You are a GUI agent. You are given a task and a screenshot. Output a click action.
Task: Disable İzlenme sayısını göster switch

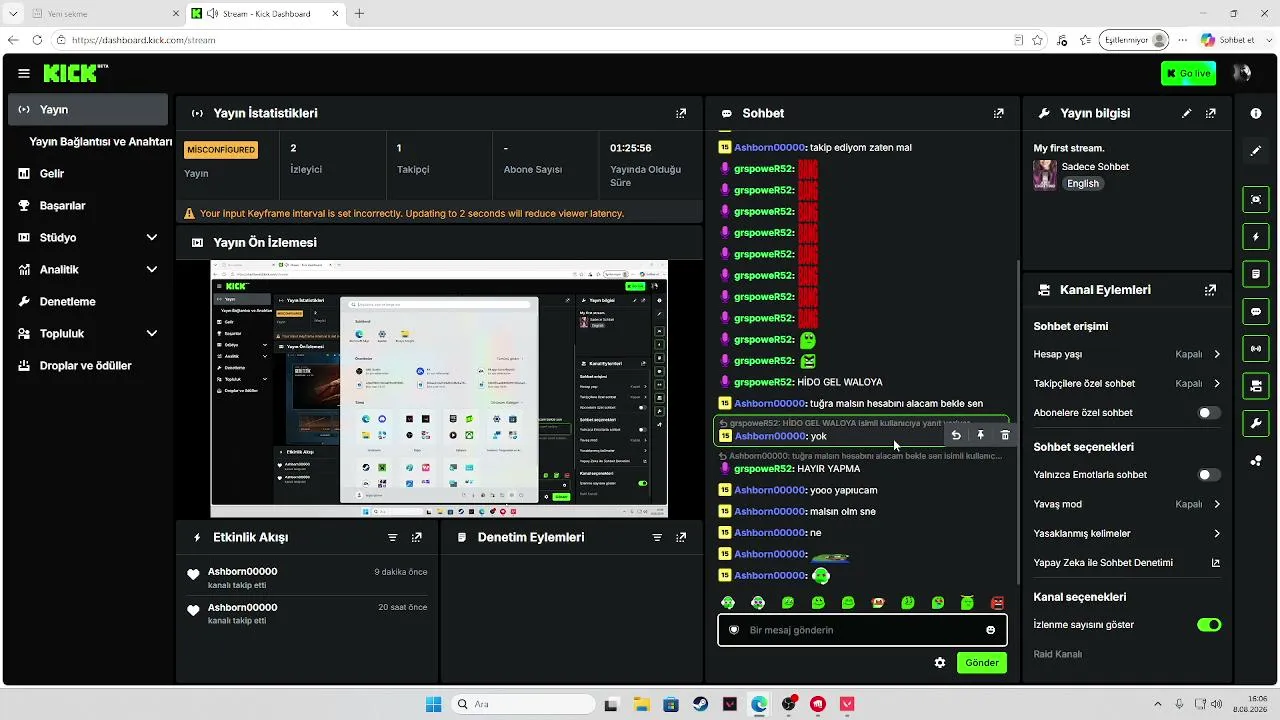click(x=1209, y=625)
